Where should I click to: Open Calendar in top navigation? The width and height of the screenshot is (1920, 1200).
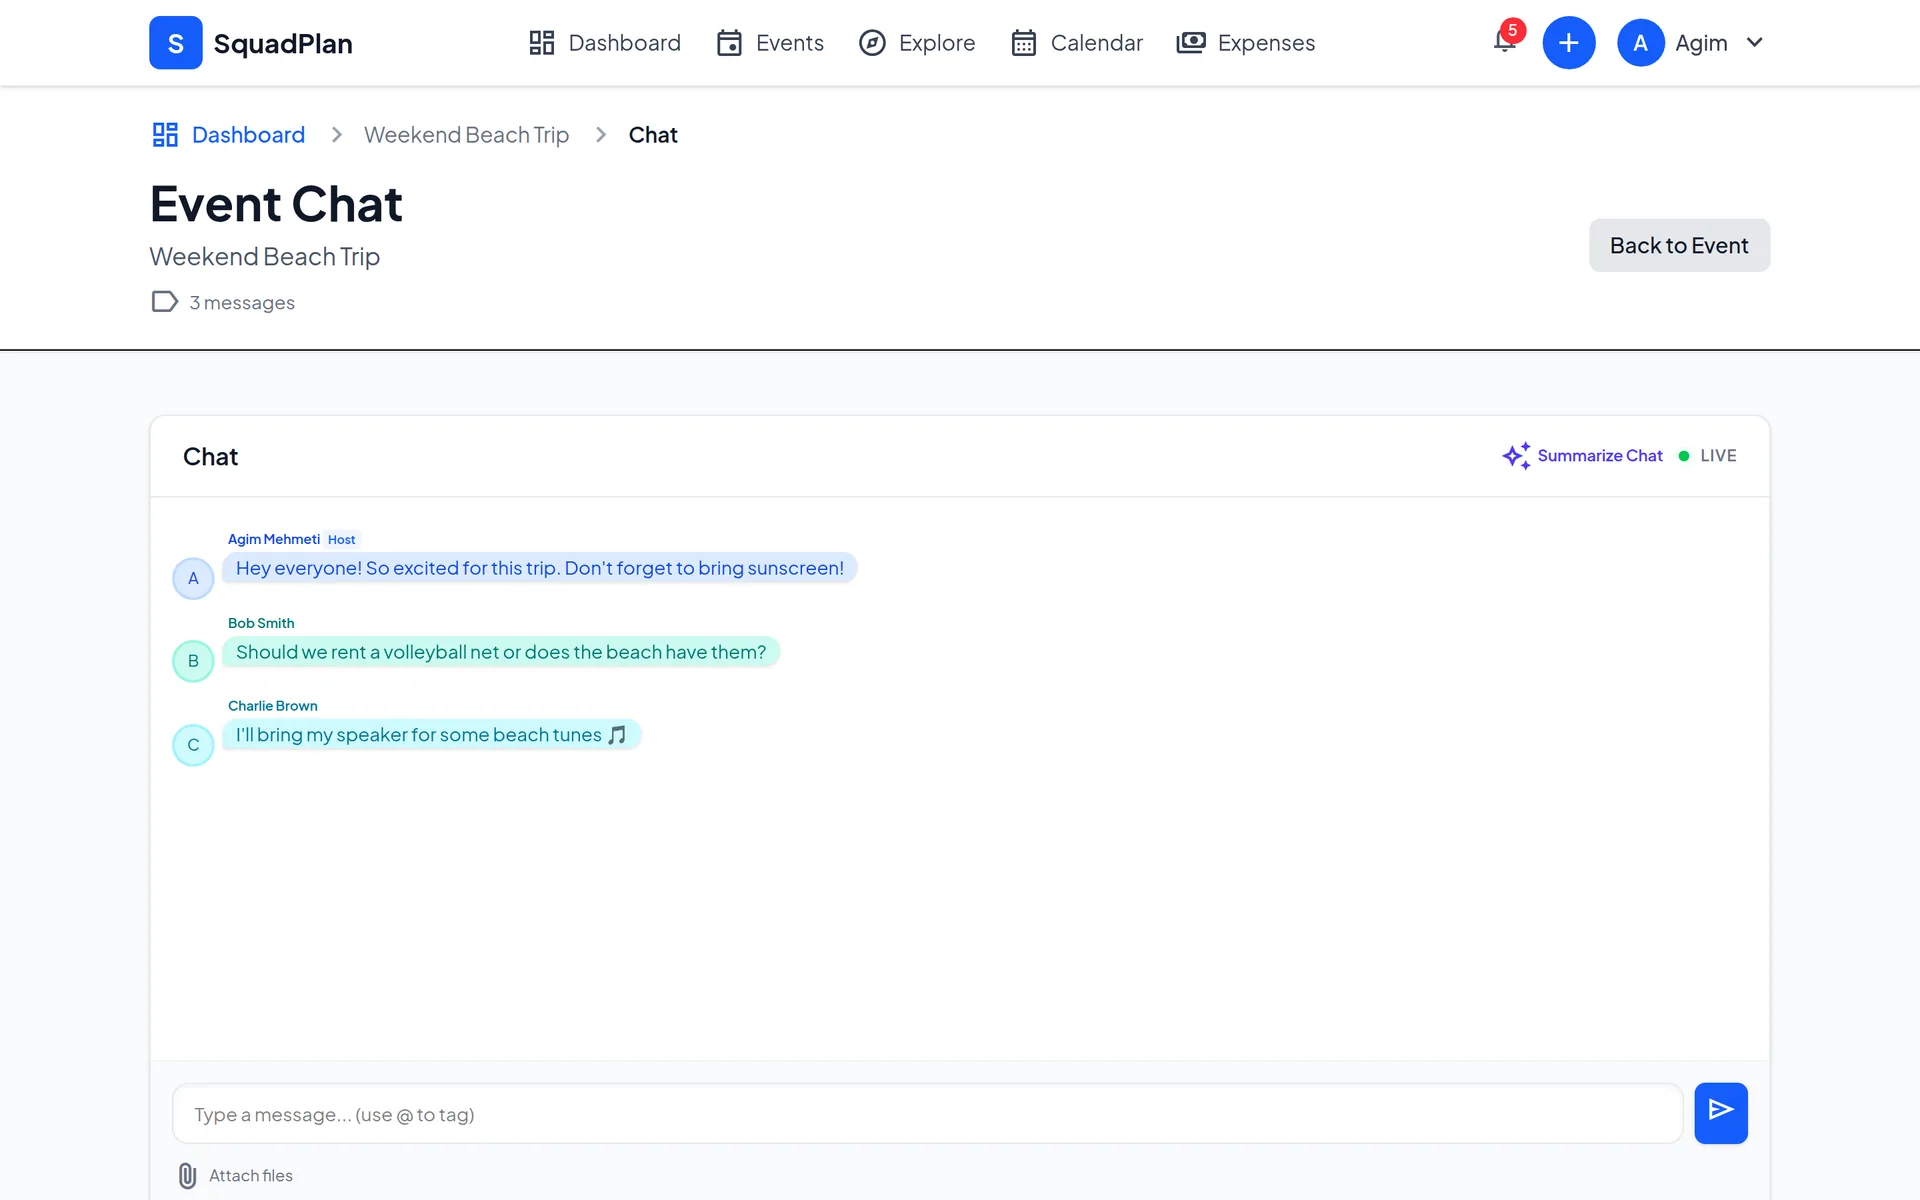click(1076, 43)
